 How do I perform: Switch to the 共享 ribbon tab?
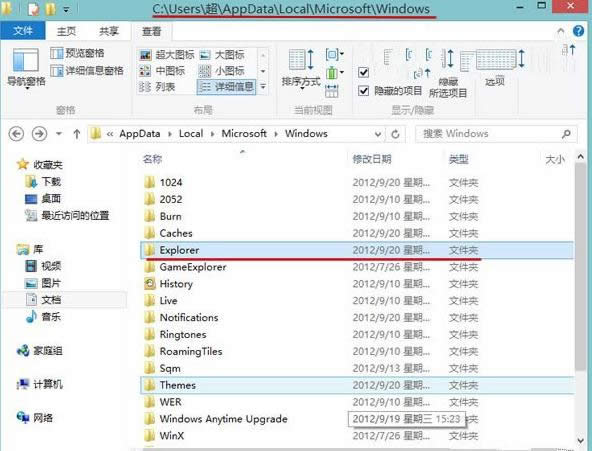point(109,31)
